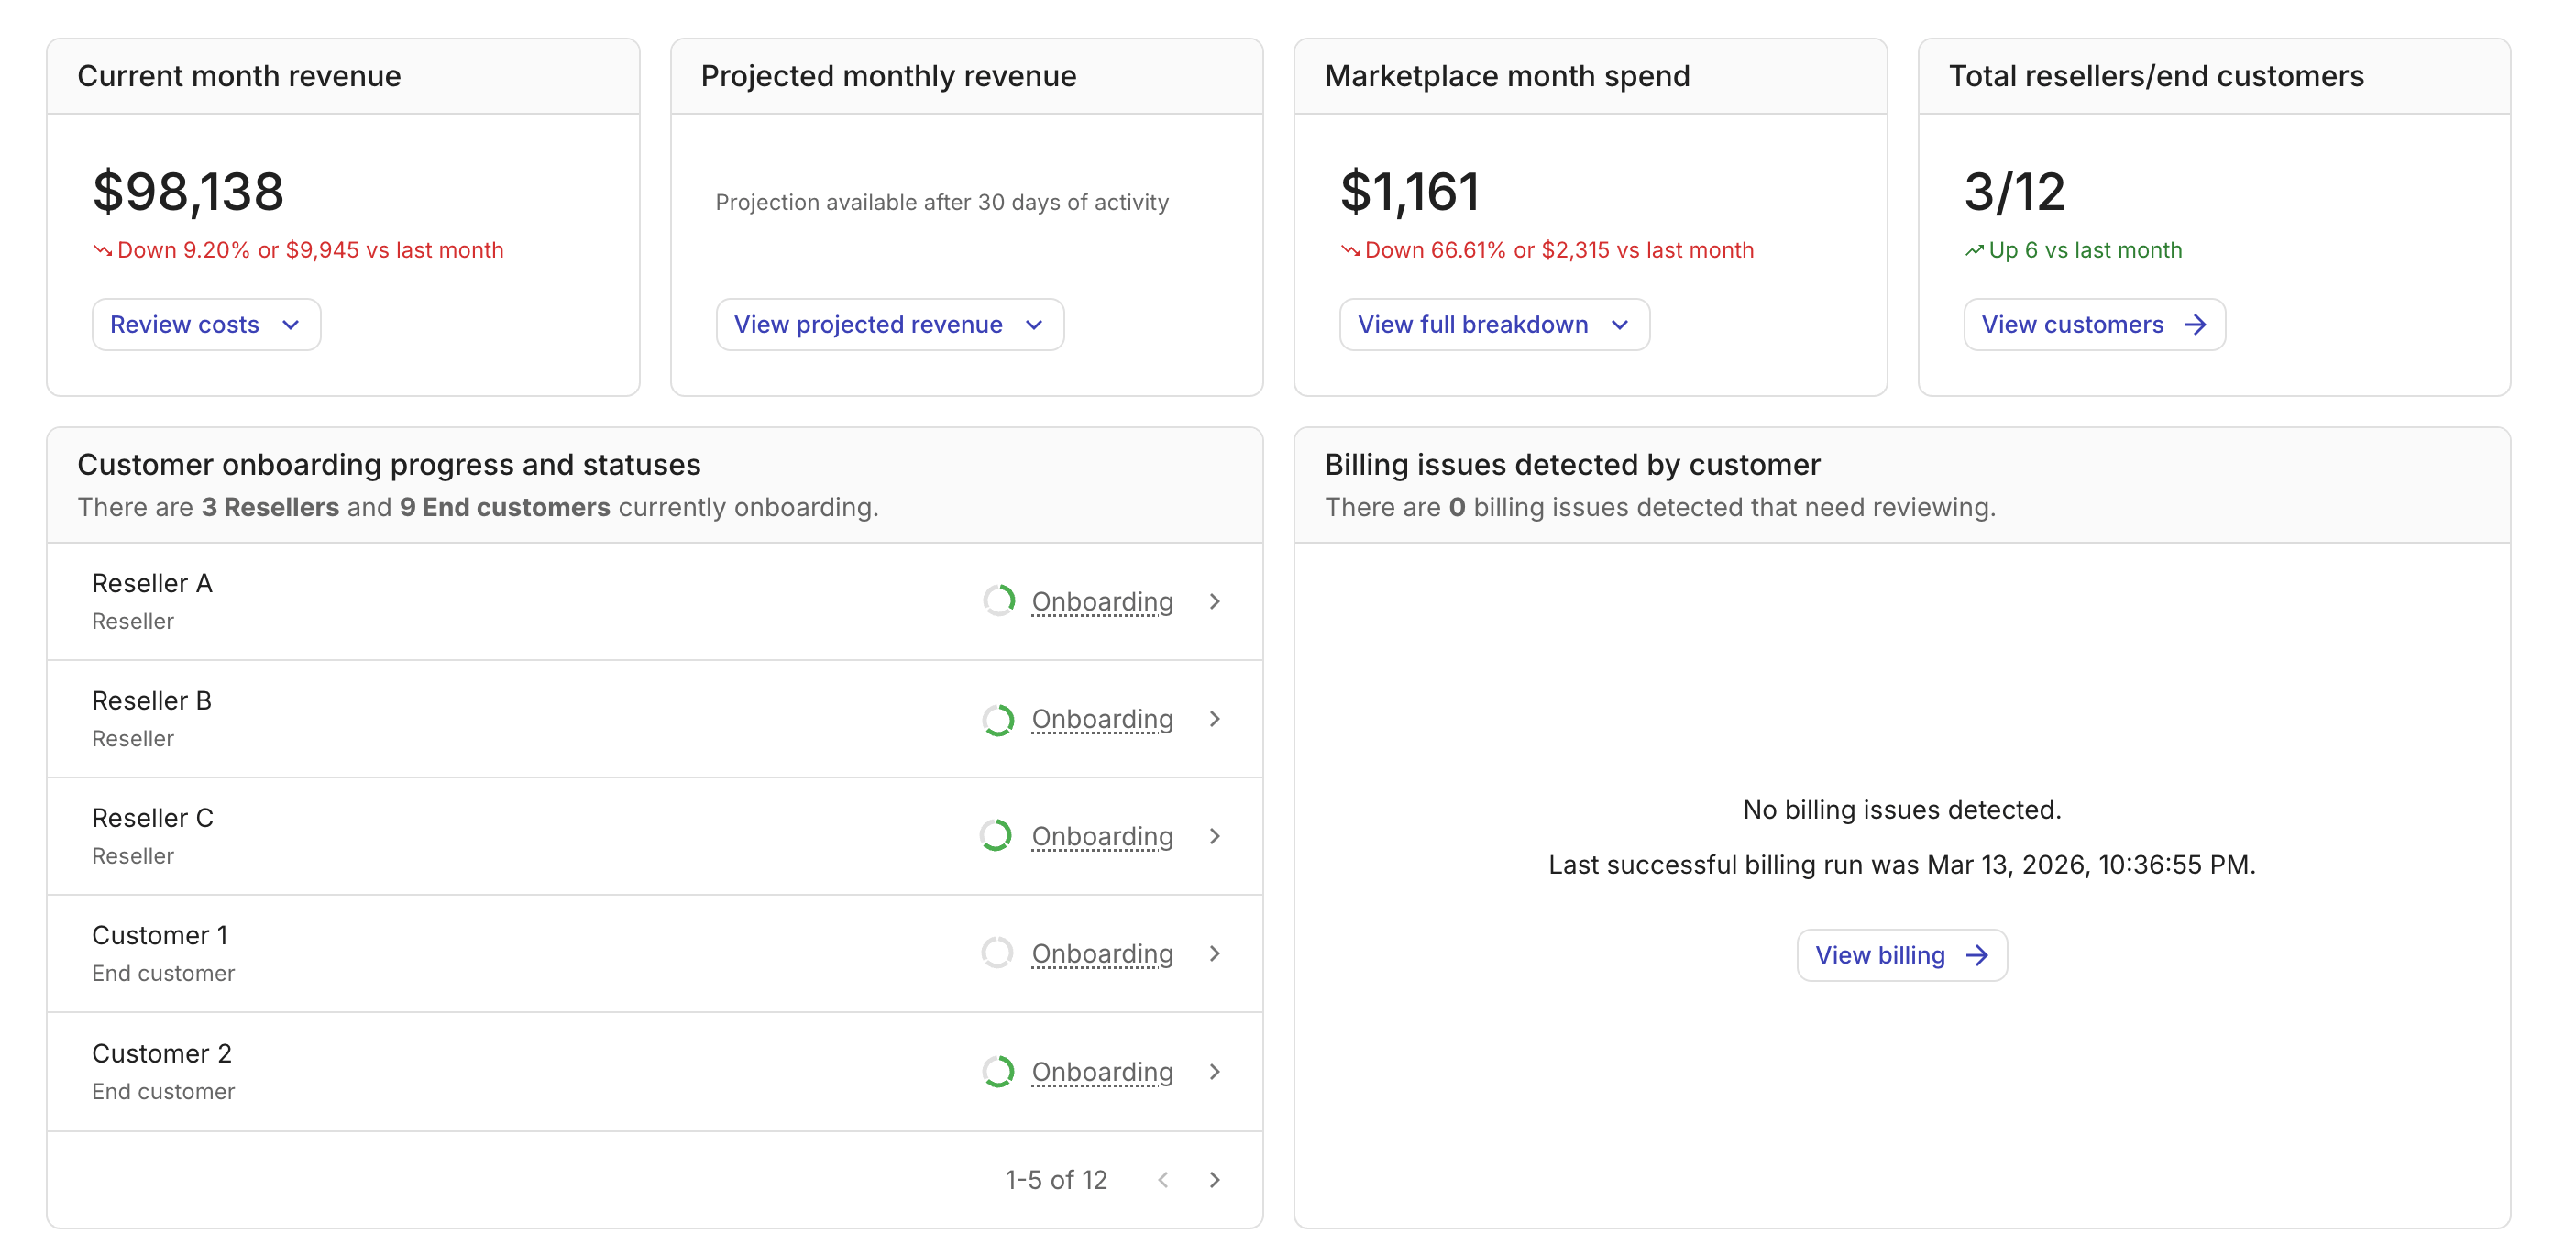2576x1256 pixels.
Task: Expand the Review costs dropdown
Action: click(x=206, y=324)
